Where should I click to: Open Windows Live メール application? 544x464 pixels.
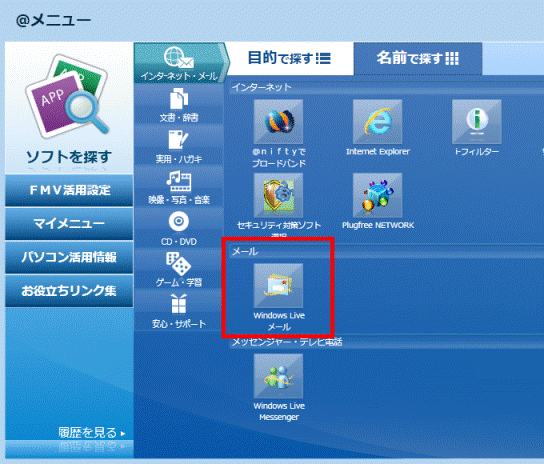(278, 286)
